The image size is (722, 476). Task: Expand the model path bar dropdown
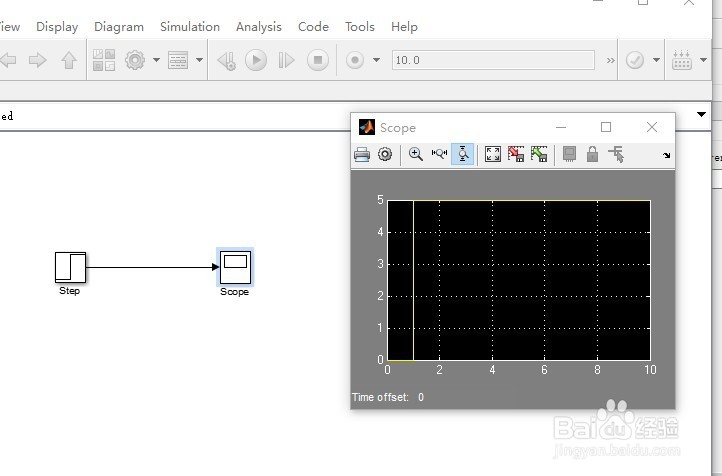coord(701,114)
